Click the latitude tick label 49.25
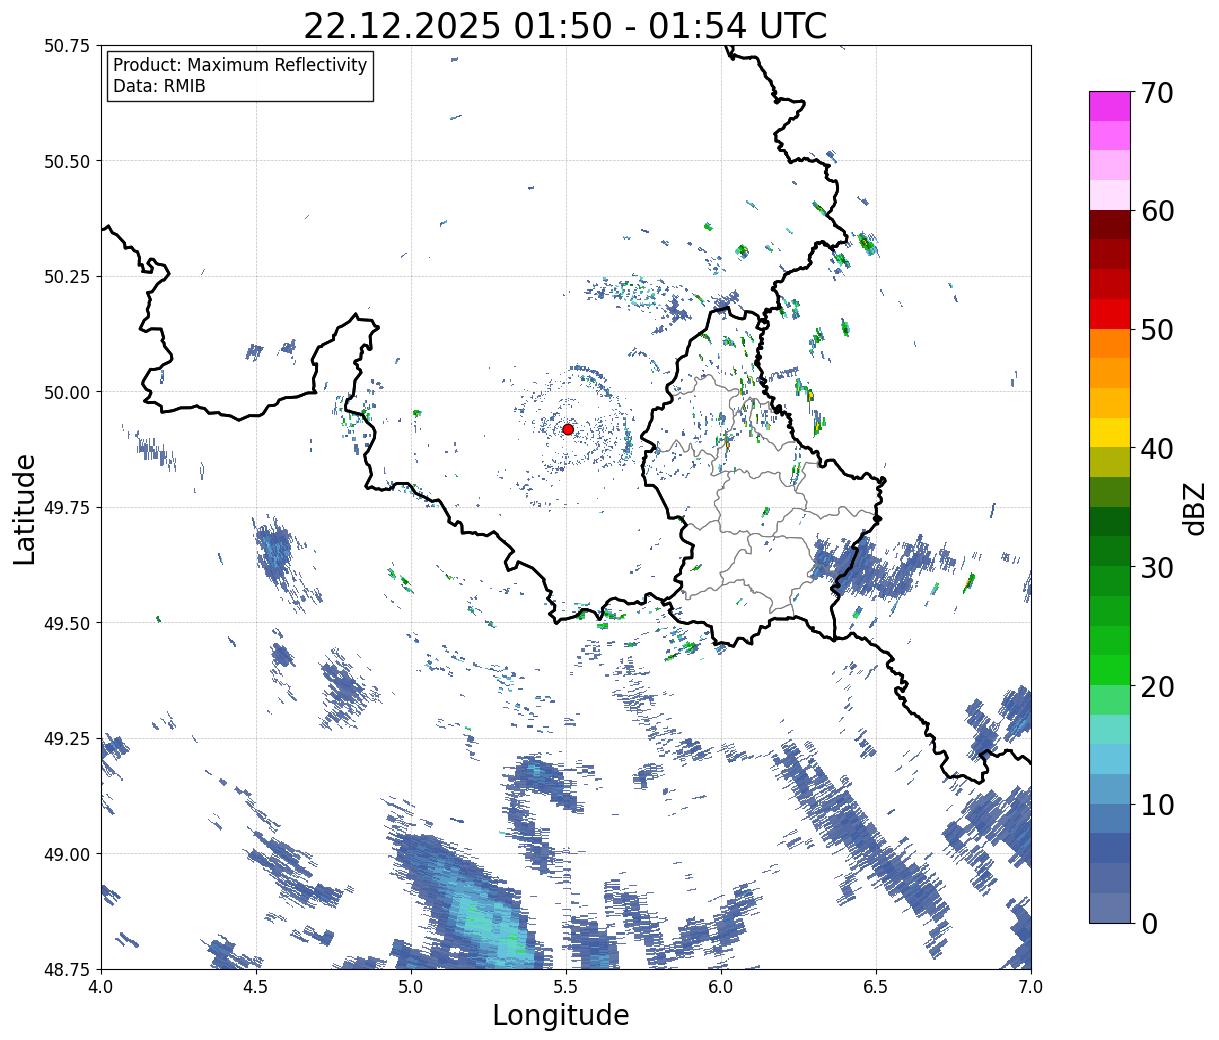The width and height of the screenshot is (1219, 1040). click(x=67, y=739)
